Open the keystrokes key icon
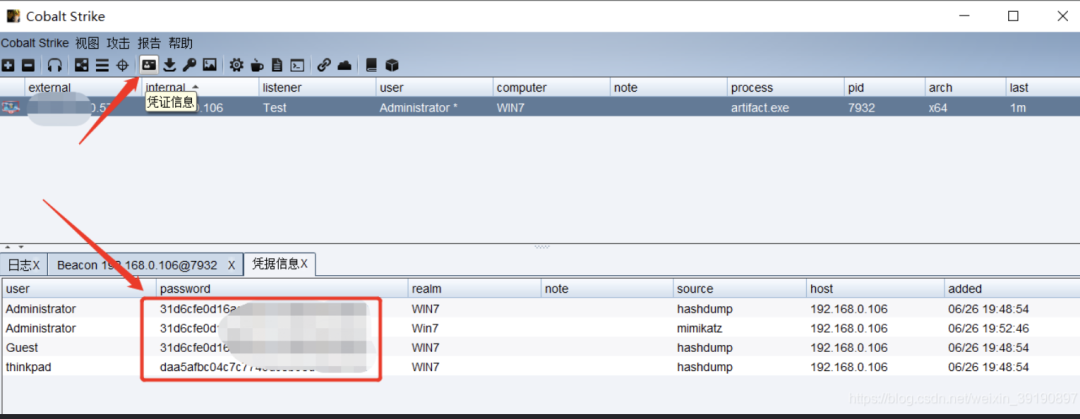The width and height of the screenshot is (1080, 419). [189, 65]
